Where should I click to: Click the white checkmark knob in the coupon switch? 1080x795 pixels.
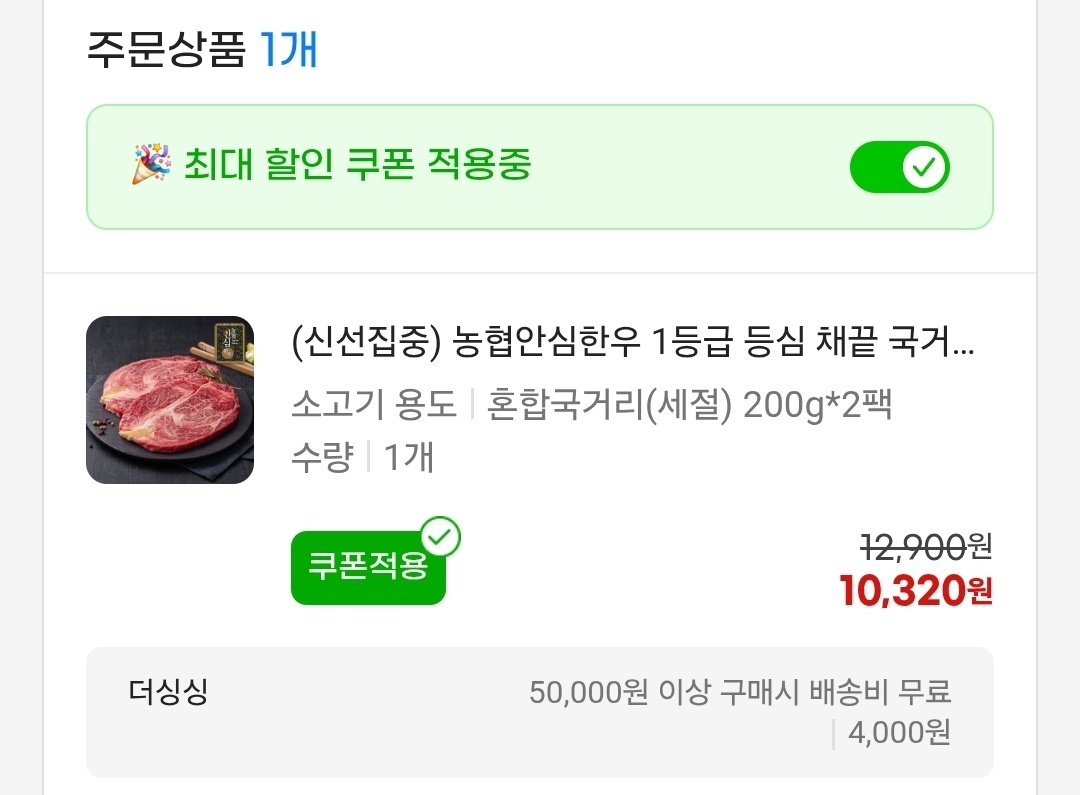(924, 167)
